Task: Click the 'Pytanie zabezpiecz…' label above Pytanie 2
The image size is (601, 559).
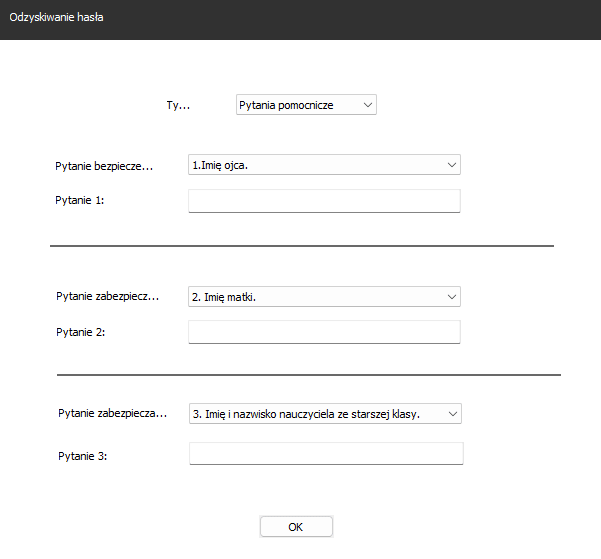Action: click(x=108, y=296)
